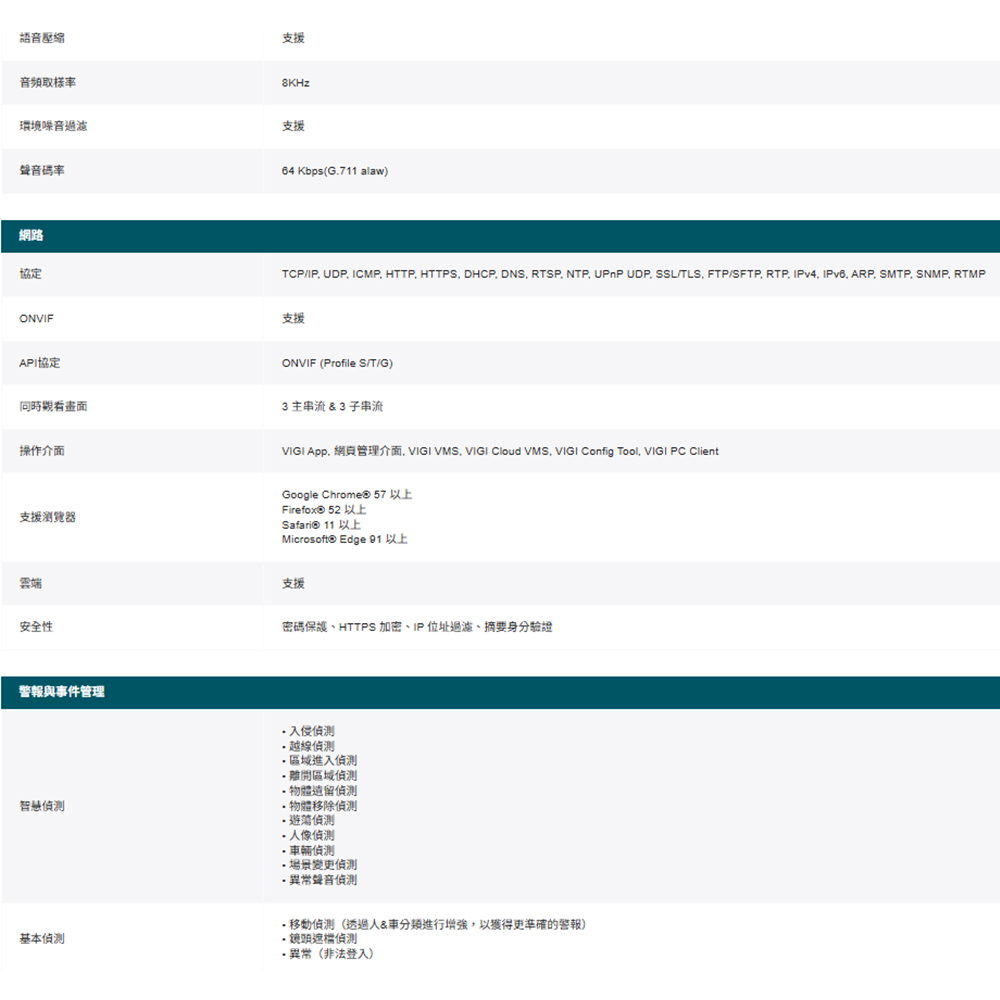Click the Microsoft Edge 91 以上 line
This screenshot has height=1000, width=1000.
pyautogui.click(x=345, y=540)
